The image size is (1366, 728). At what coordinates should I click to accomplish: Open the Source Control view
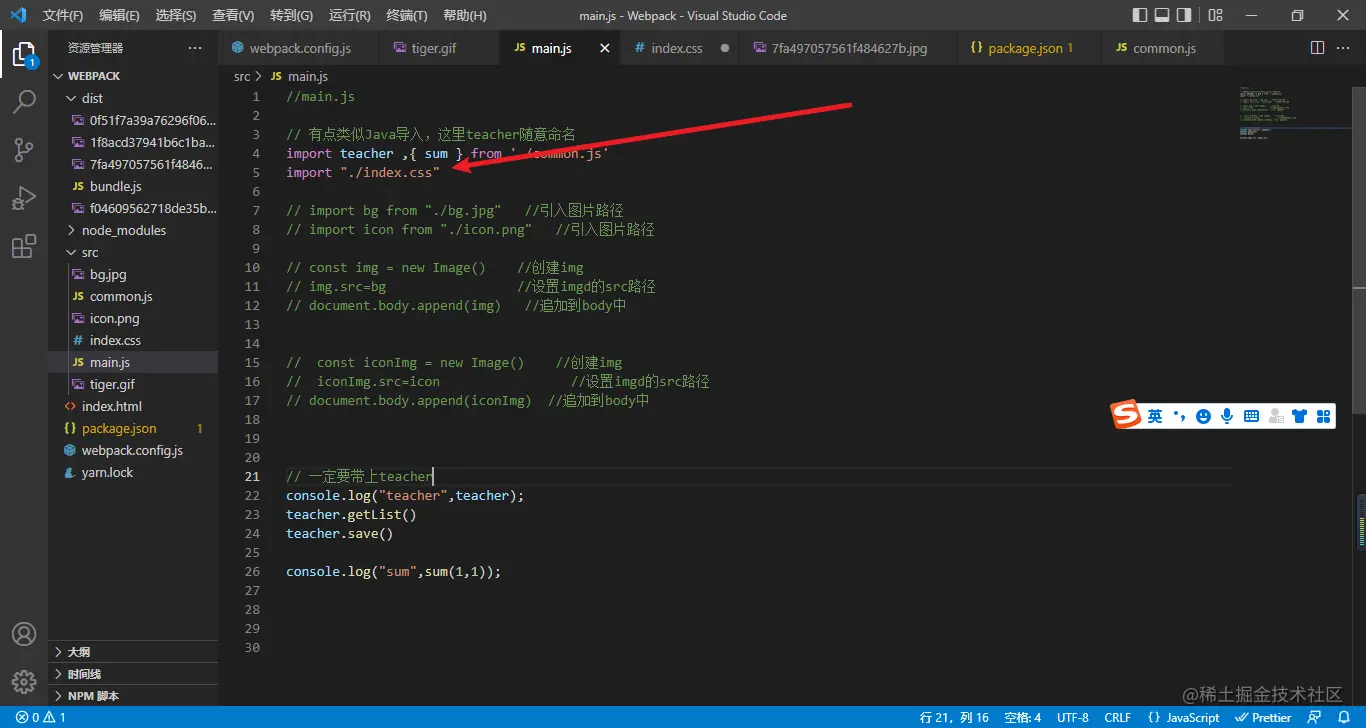coord(24,150)
